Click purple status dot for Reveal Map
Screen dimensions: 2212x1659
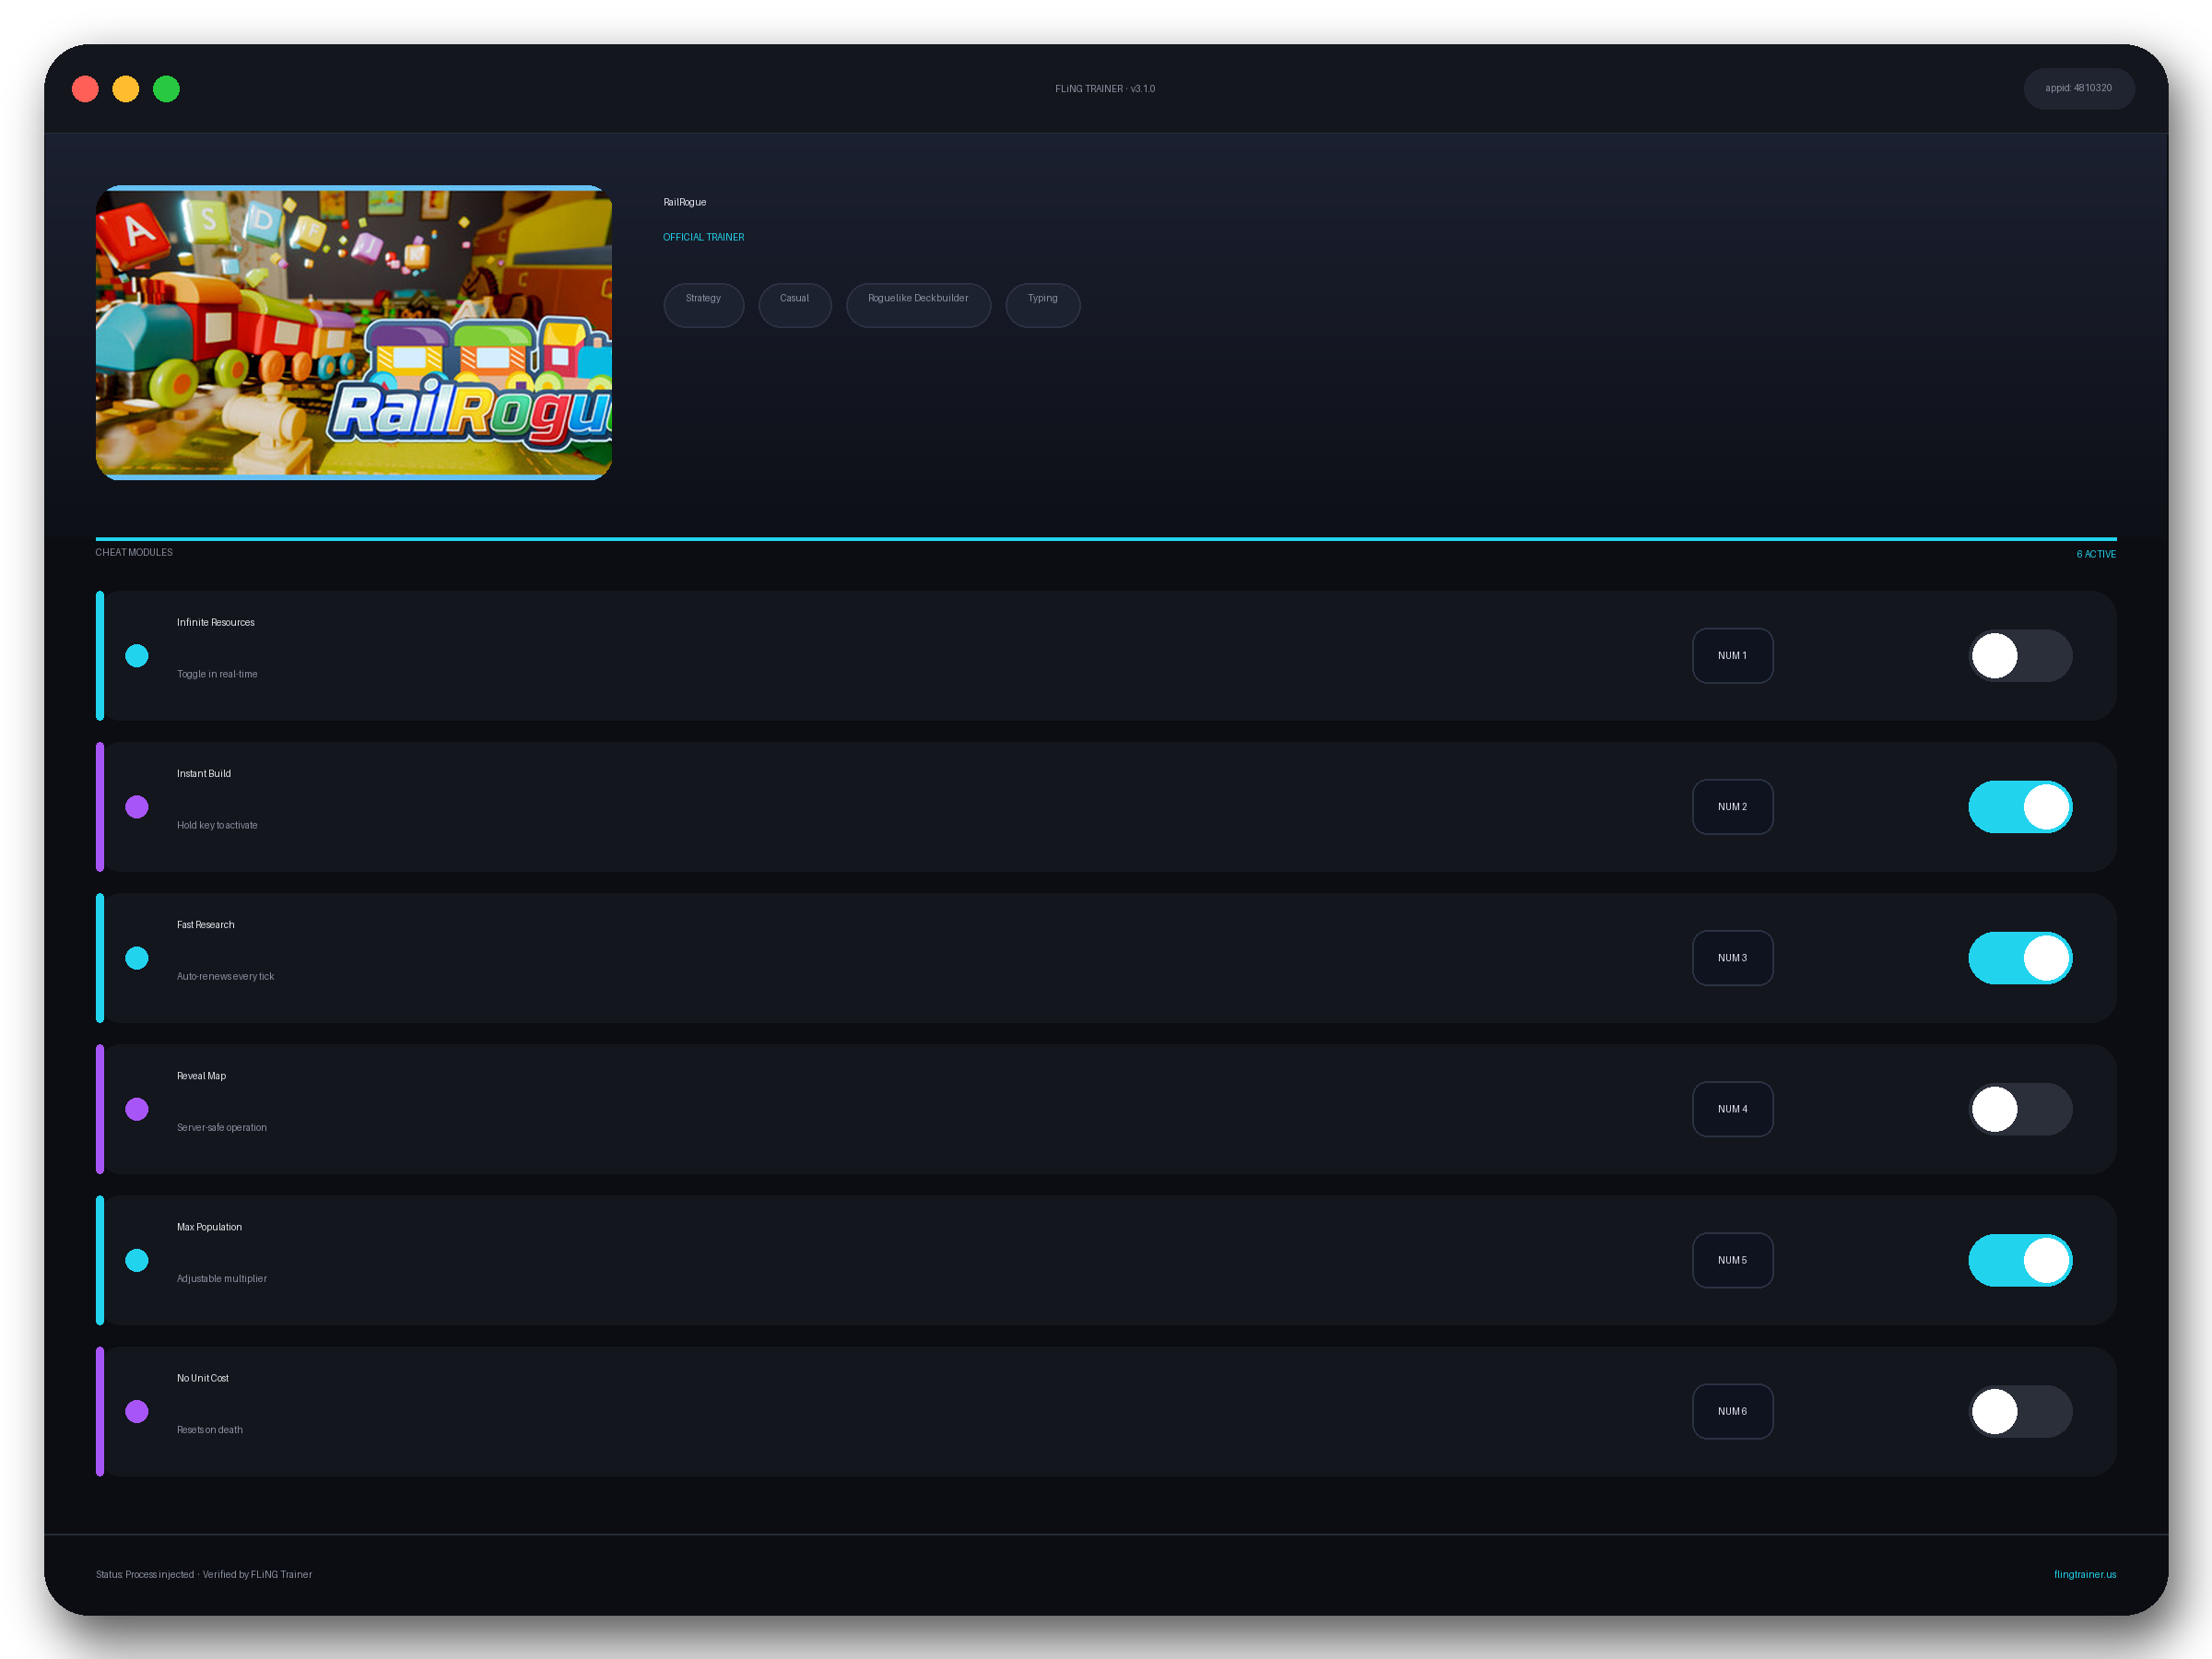coord(137,1109)
